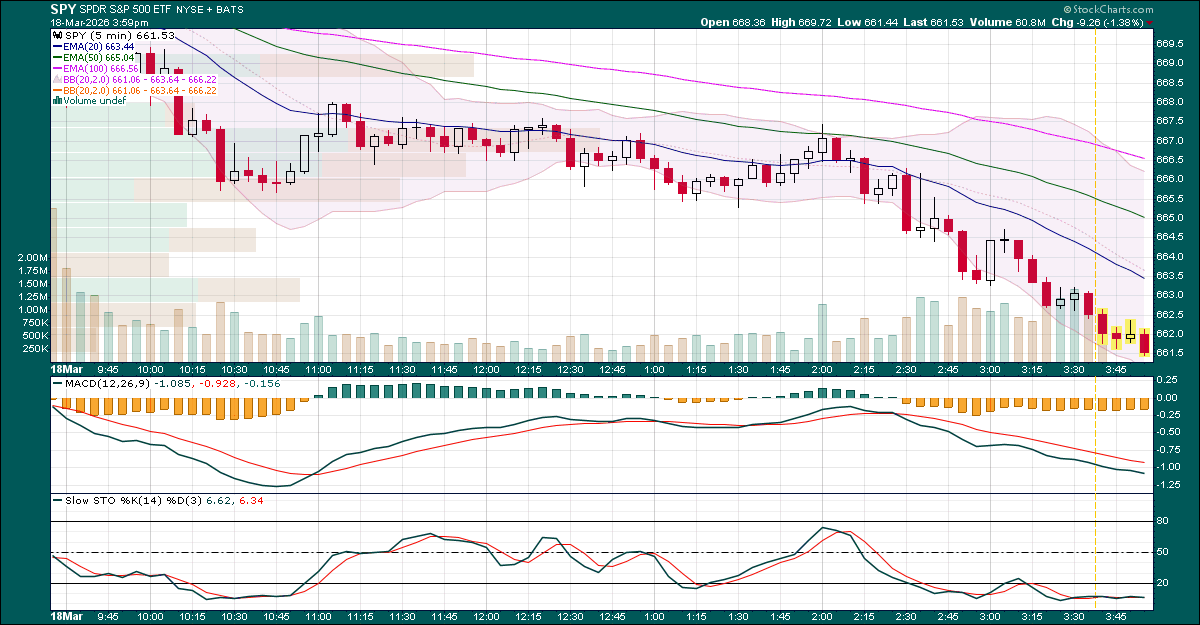1200x625 pixels.
Task: Click the 2:00 time label under price panel
Action: point(823,369)
